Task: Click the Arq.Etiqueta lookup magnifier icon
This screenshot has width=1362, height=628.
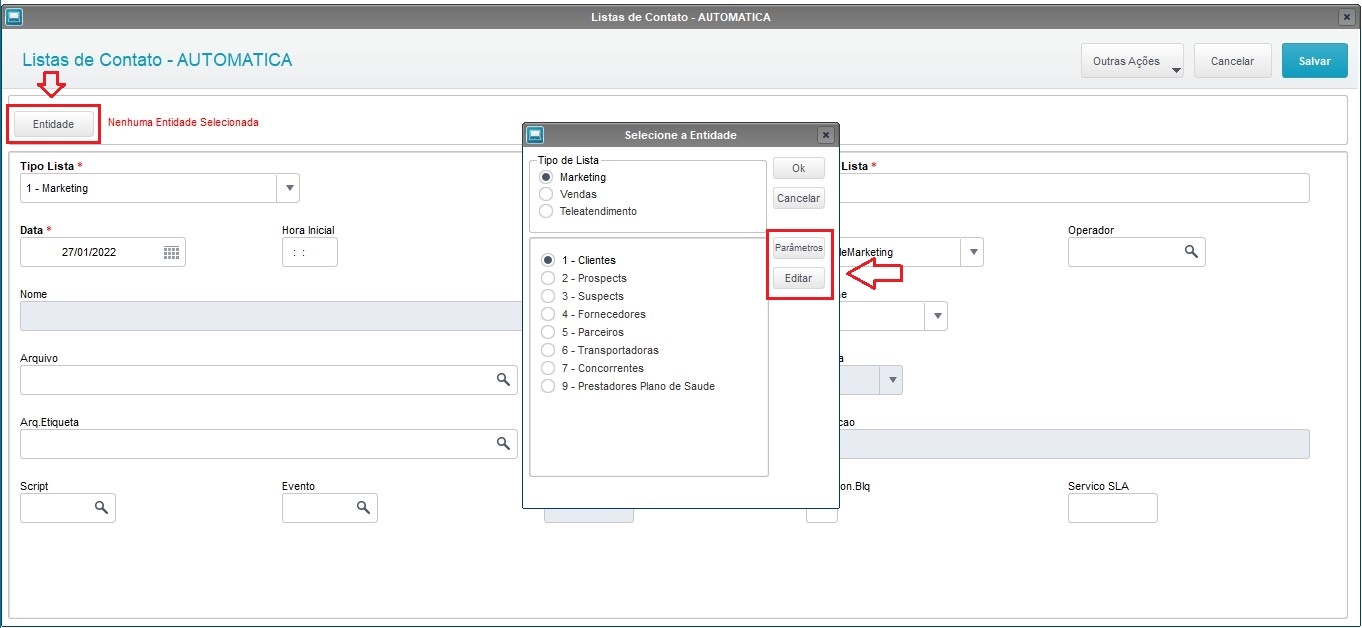Action: click(x=504, y=444)
